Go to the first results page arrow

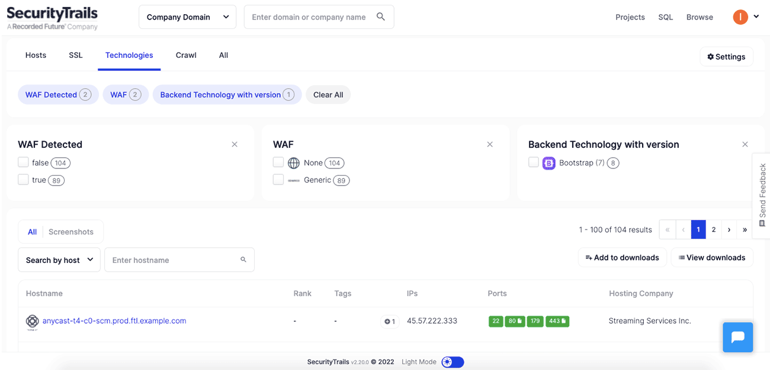[x=667, y=229]
